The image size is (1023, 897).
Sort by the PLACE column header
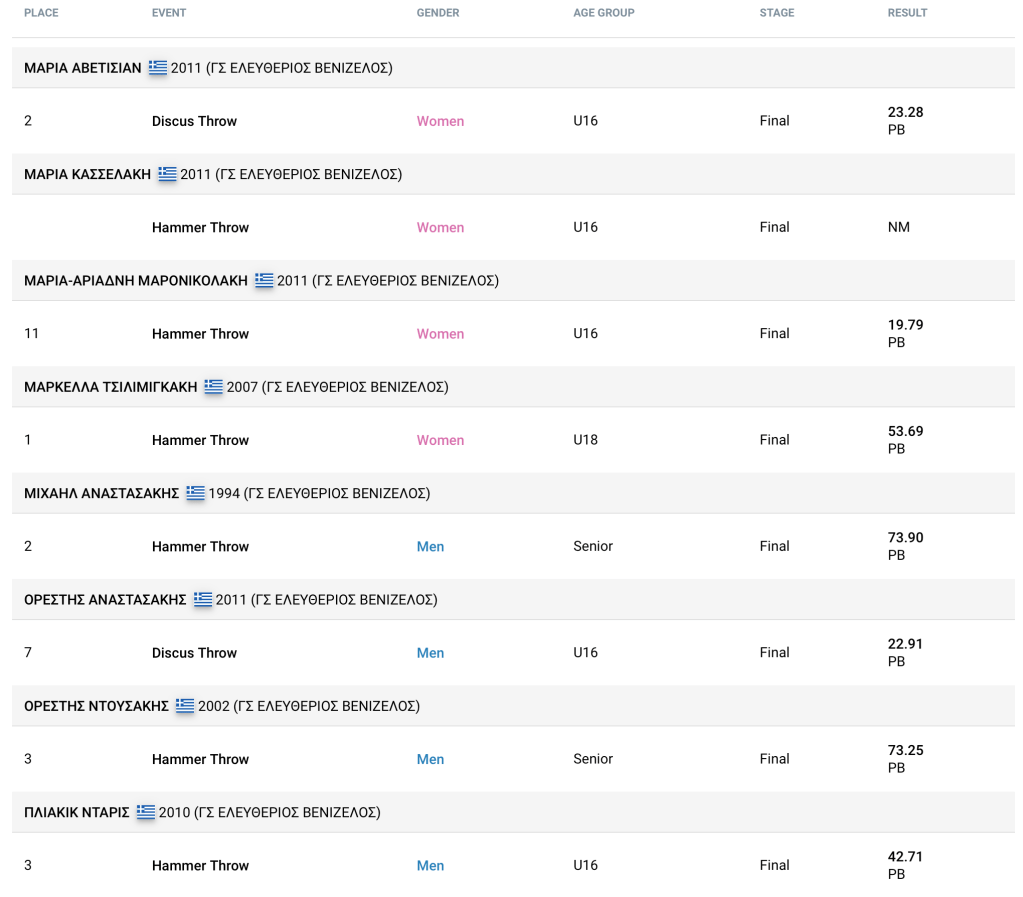coord(41,13)
